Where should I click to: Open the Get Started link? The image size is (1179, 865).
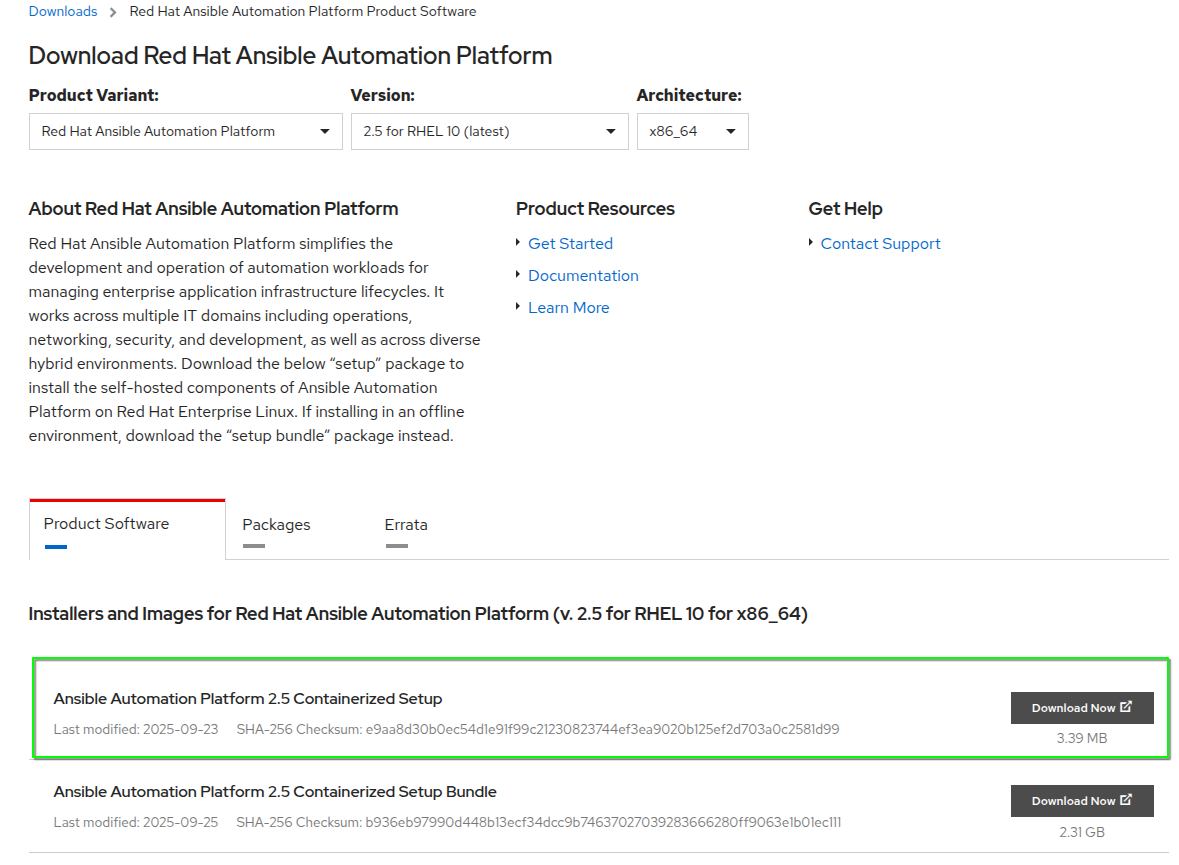point(570,244)
